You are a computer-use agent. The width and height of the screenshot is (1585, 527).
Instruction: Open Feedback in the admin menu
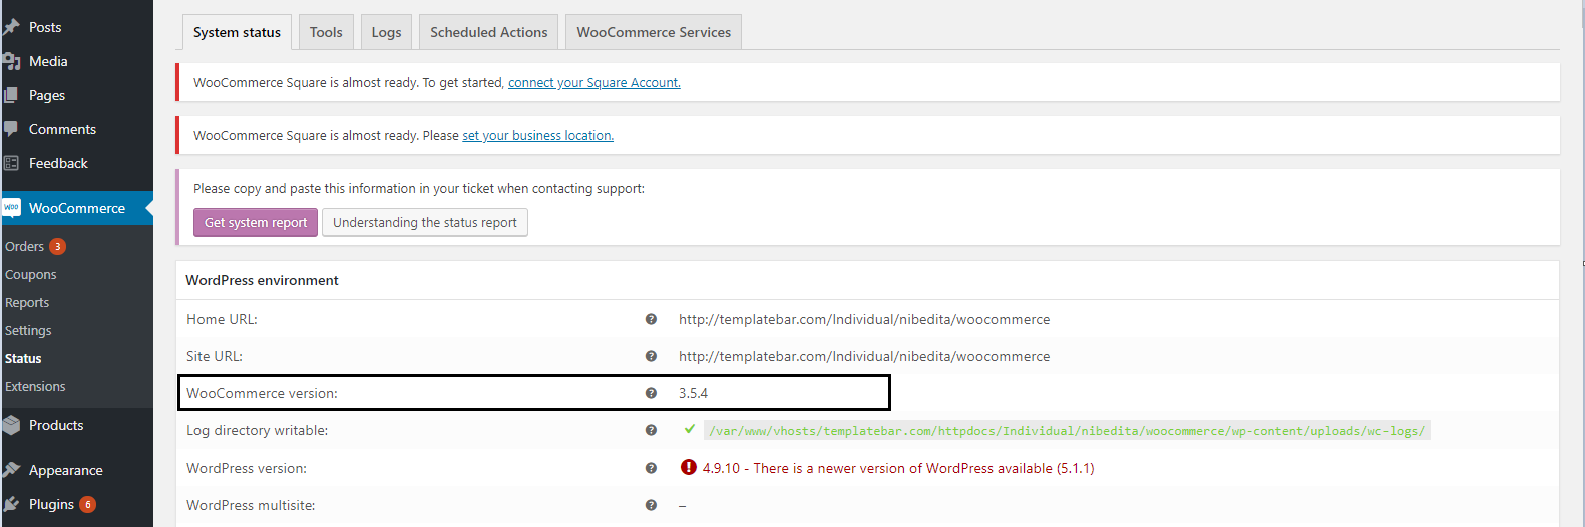point(58,163)
